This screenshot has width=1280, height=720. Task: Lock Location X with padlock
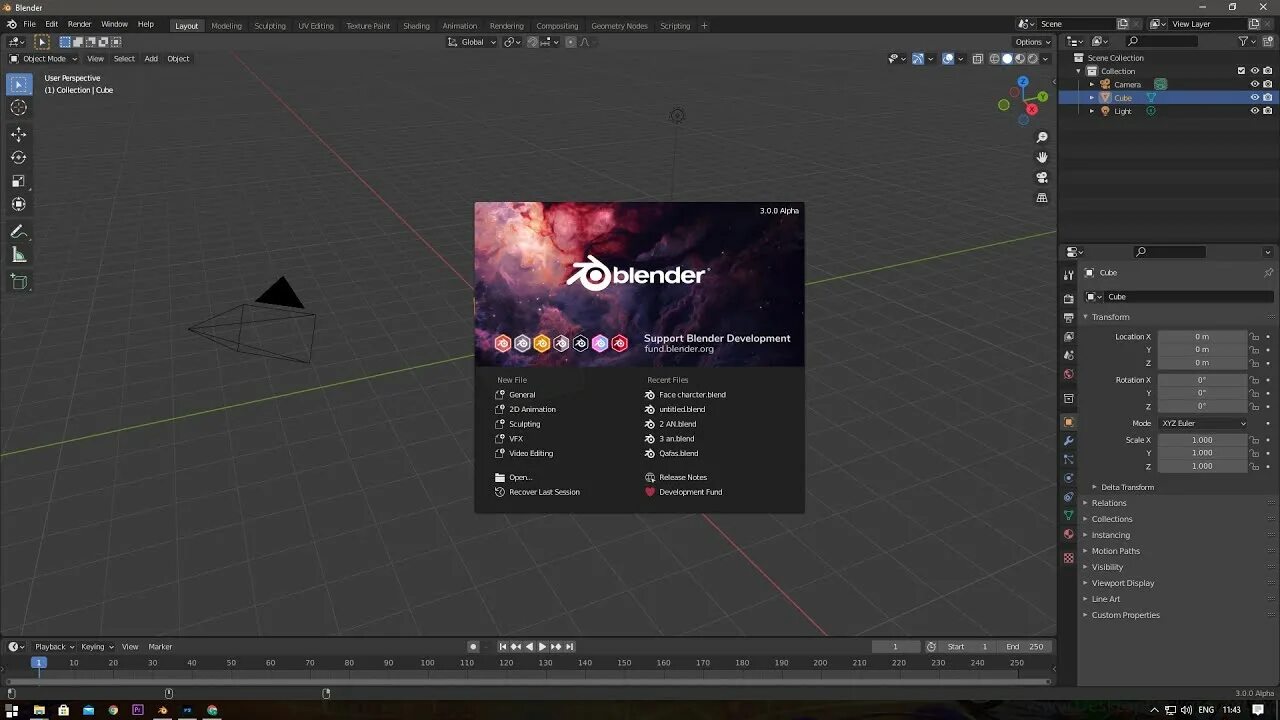(1255, 337)
